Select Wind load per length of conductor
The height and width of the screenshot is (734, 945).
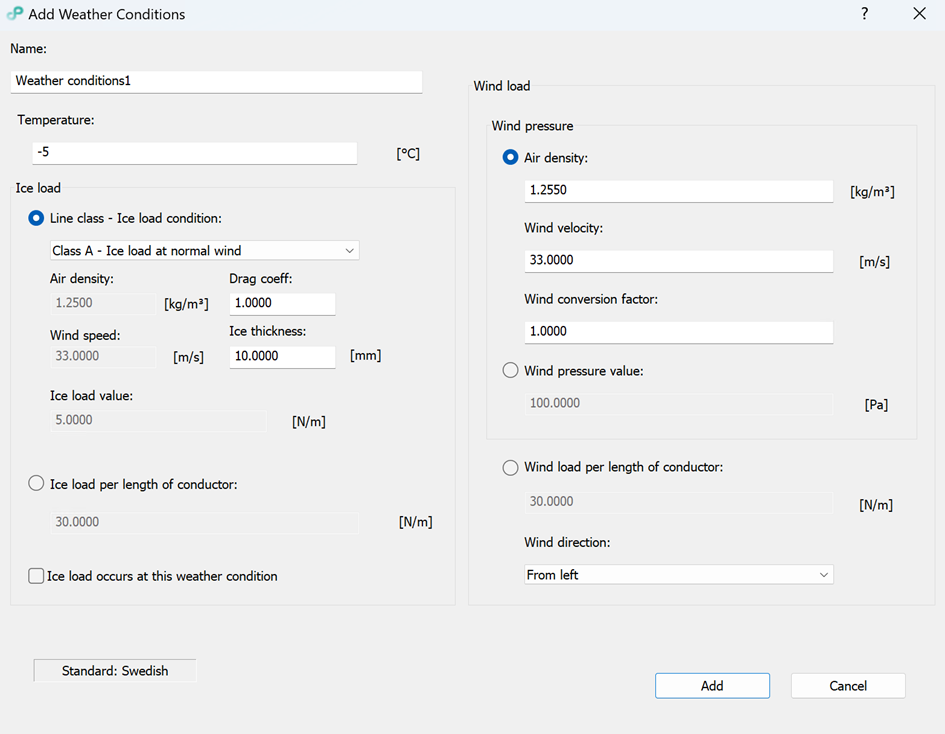tap(511, 467)
